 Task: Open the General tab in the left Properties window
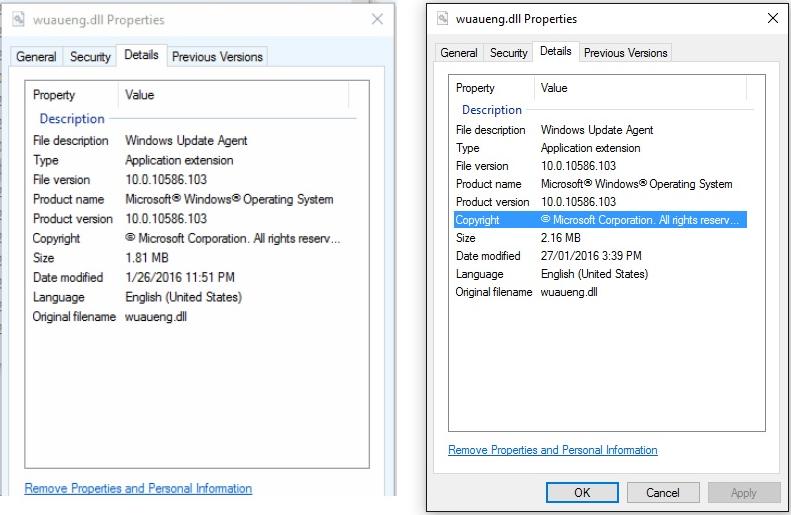click(x=36, y=56)
